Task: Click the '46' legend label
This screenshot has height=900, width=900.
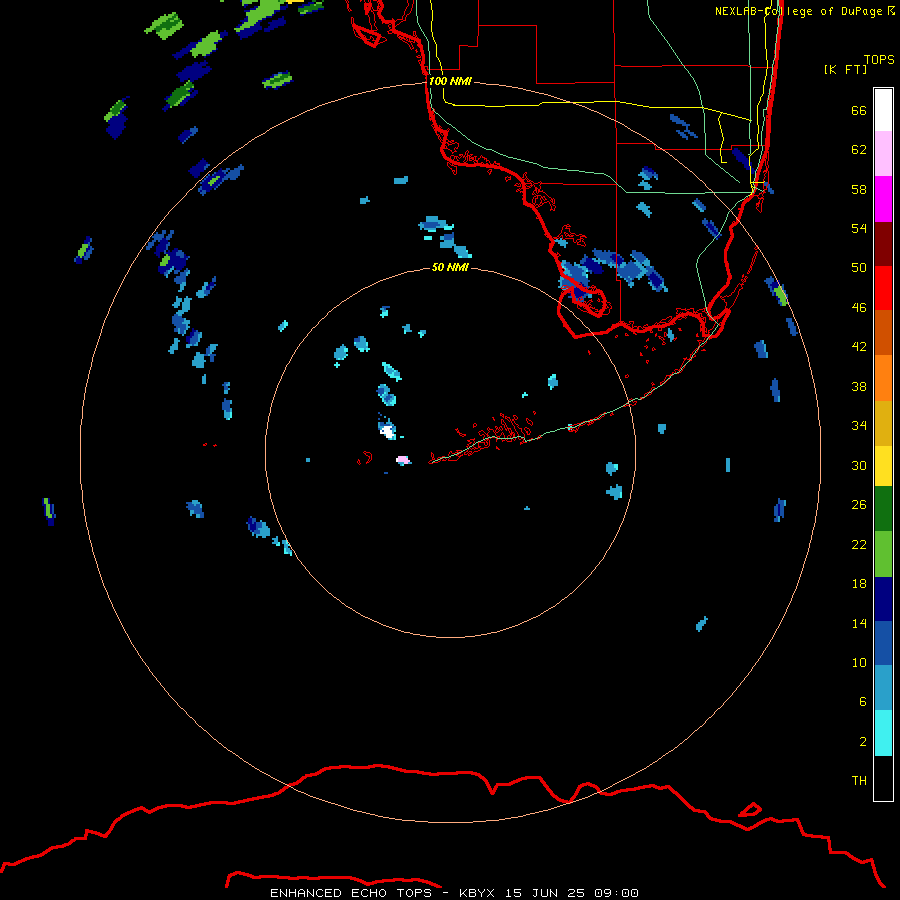Action: (859, 307)
